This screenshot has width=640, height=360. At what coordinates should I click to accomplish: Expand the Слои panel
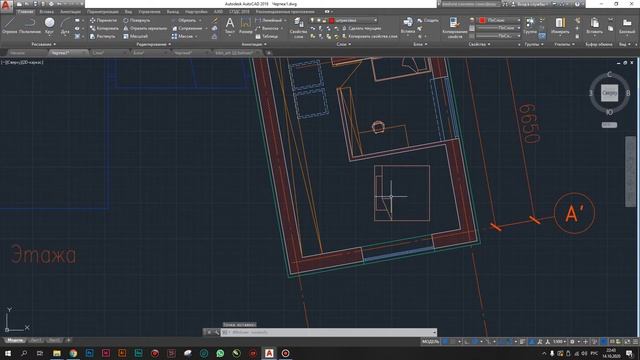[x=343, y=44]
